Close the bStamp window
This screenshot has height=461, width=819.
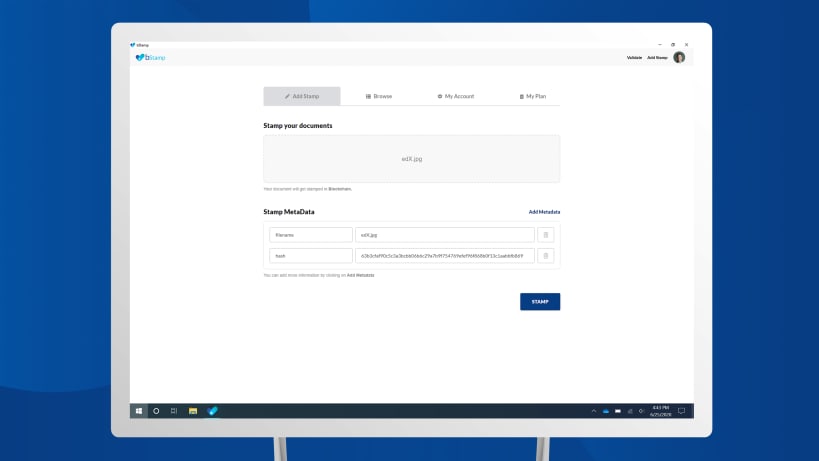pyautogui.click(x=686, y=45)
